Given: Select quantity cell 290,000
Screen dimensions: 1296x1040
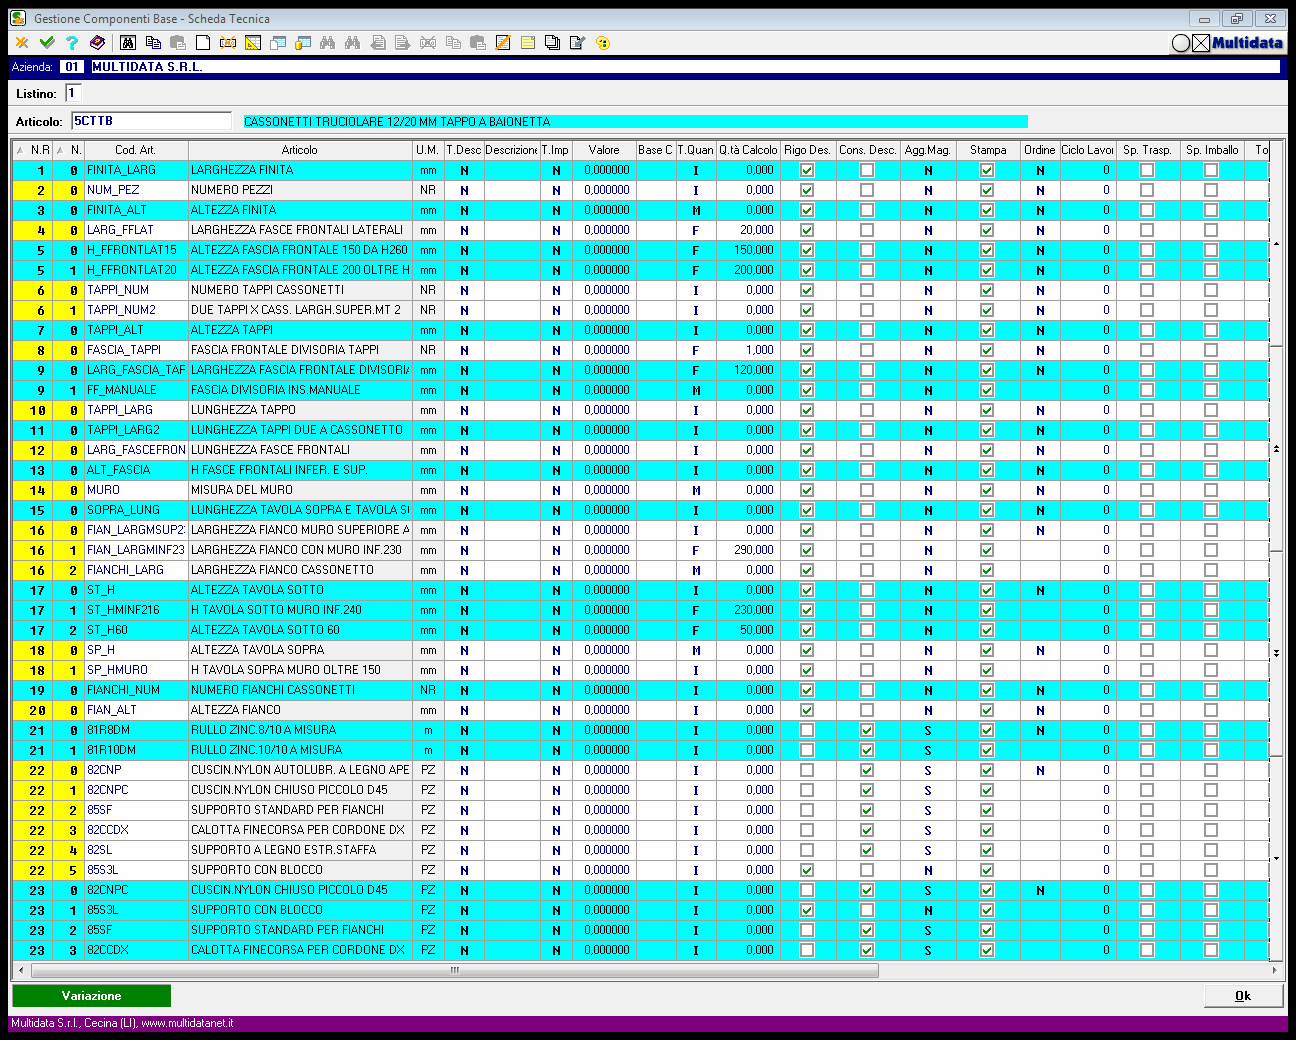Looking at the screenshot, I should coord(747,550).
